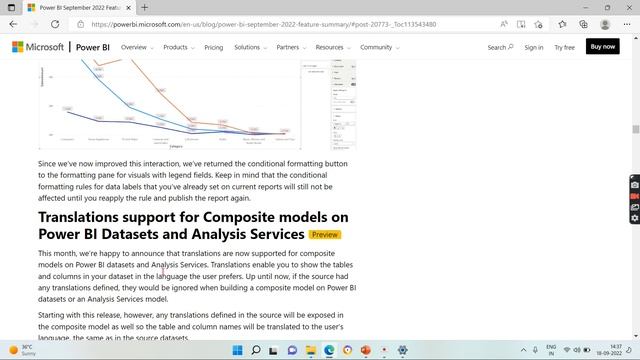The height and width of the screenshot is (360, 640).
Task: Click the address bar URL
Action: 264,24
